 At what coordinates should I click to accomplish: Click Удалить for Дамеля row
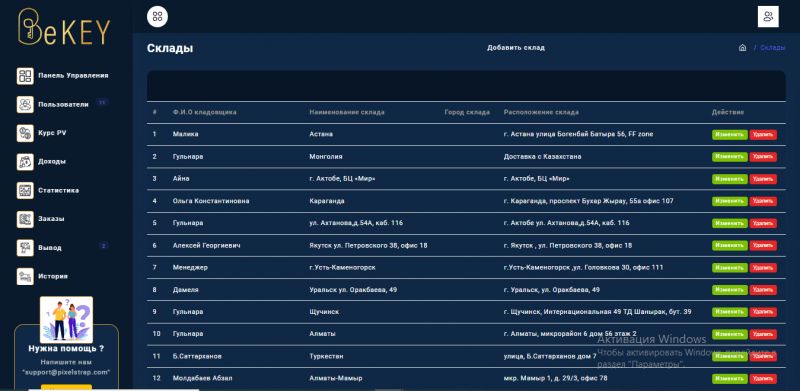(x=763, y=290)
